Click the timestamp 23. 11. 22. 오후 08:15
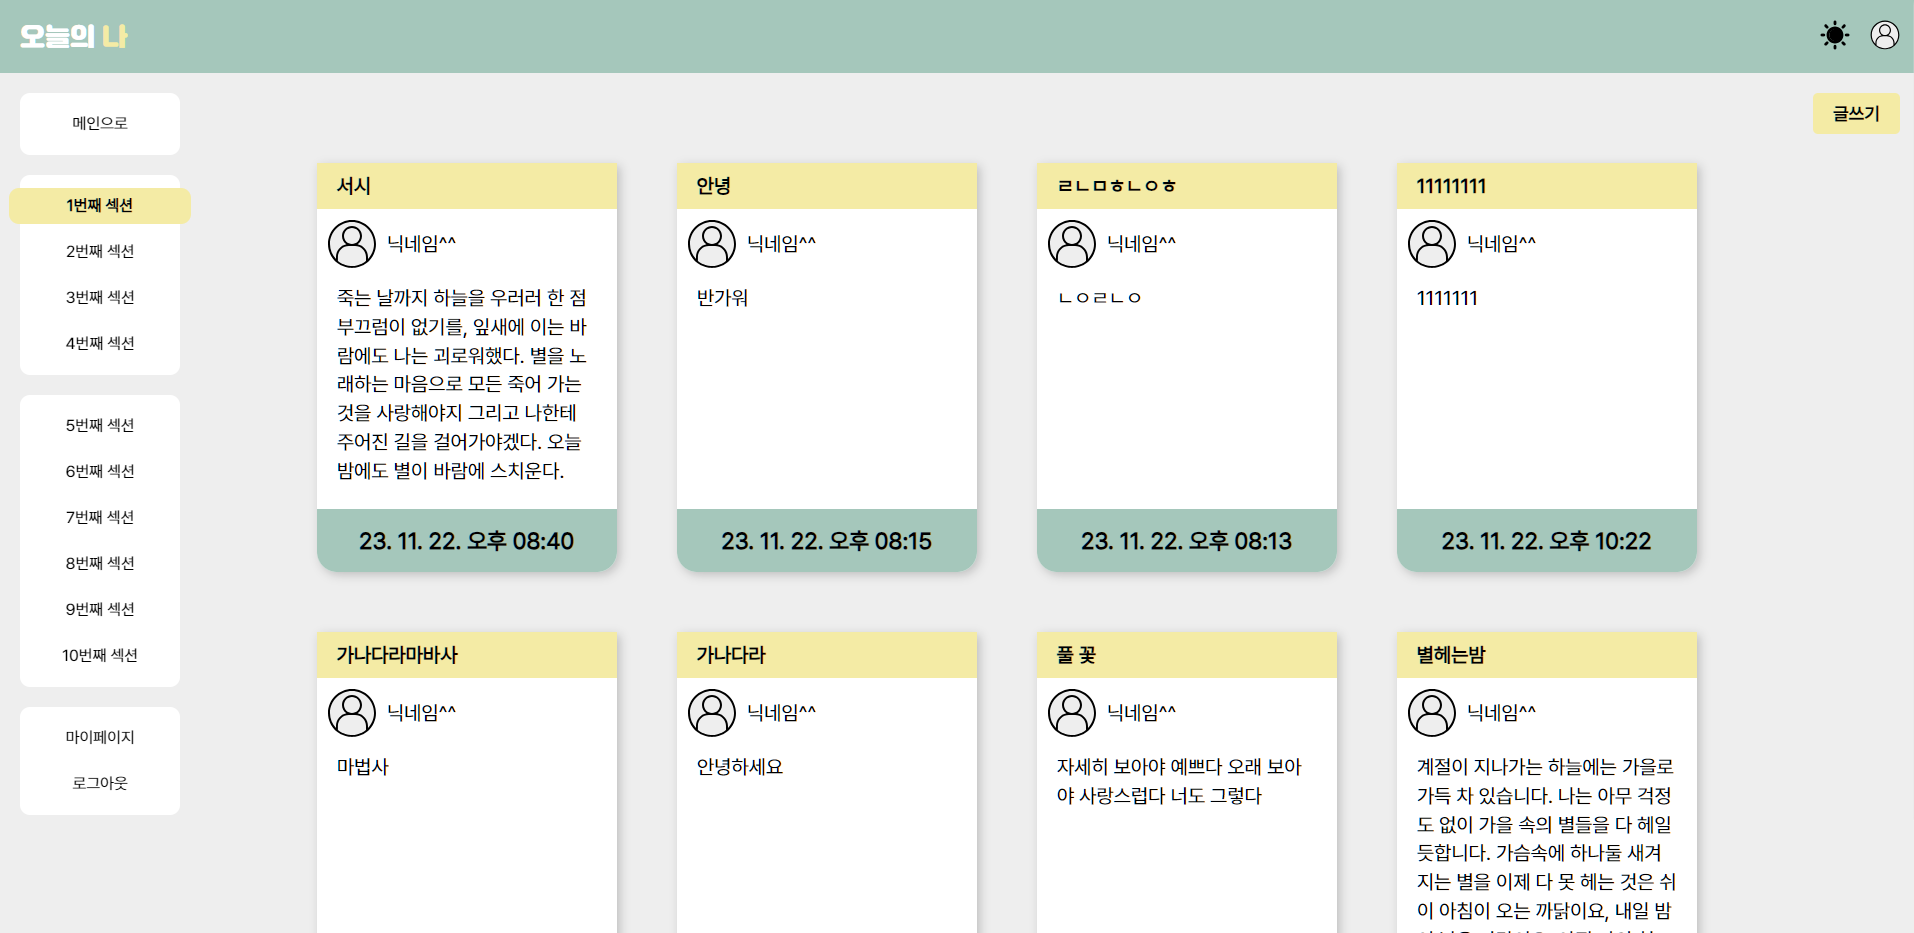This screenshot has width=1914, height=933. tap(827, 541)
